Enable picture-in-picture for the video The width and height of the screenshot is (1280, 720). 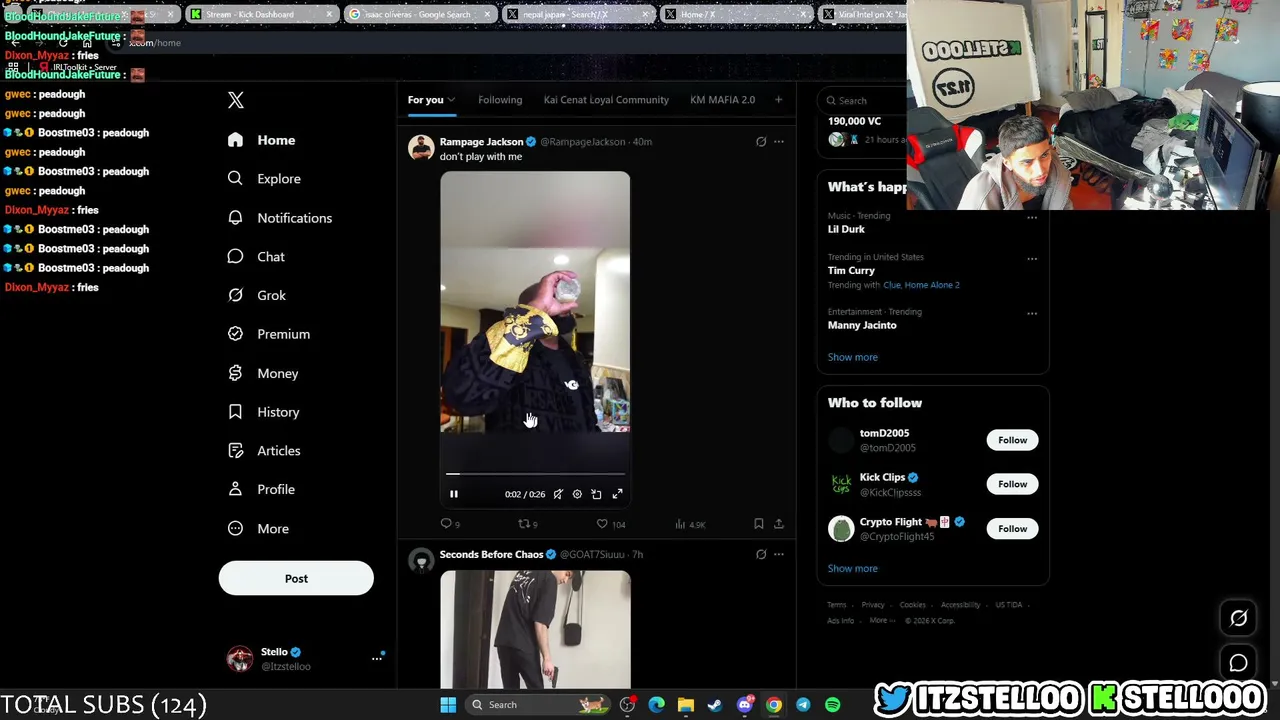pyautogui.click(x=596, y=494)
